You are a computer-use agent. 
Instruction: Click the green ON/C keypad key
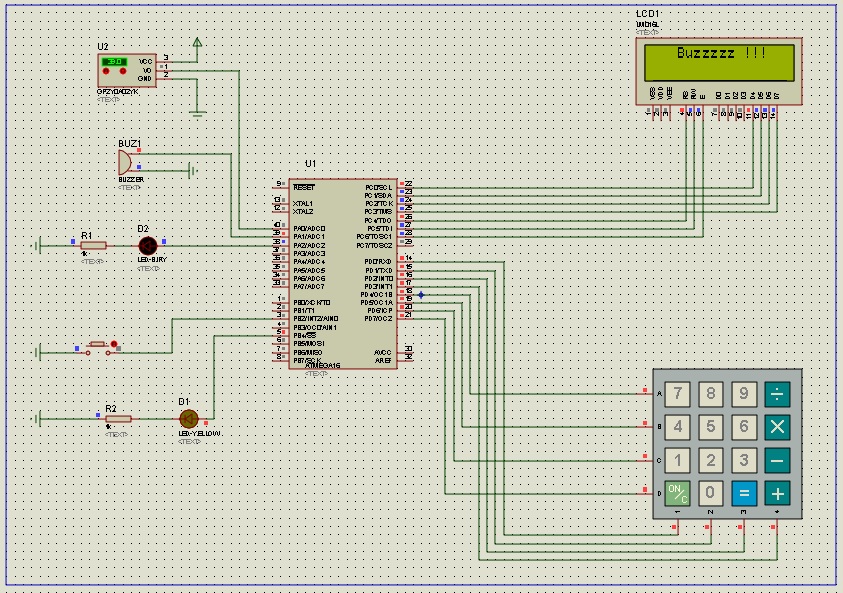pyautogui.click(x=677, y=494)
